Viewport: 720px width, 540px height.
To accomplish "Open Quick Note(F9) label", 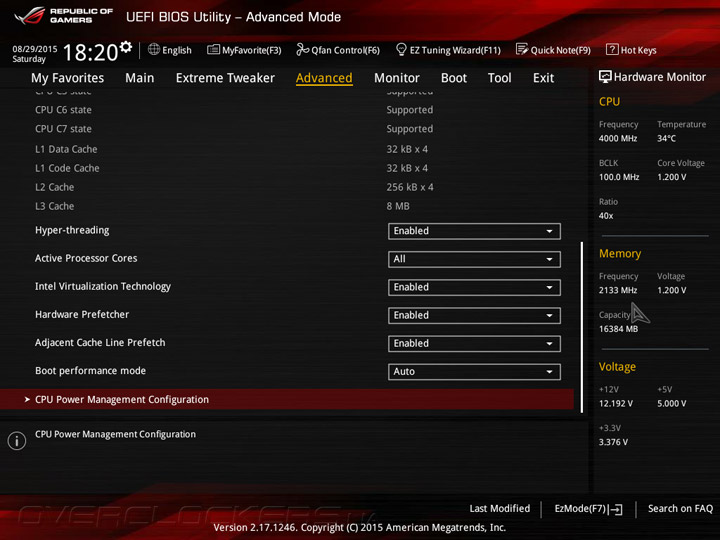I will 561,50.
